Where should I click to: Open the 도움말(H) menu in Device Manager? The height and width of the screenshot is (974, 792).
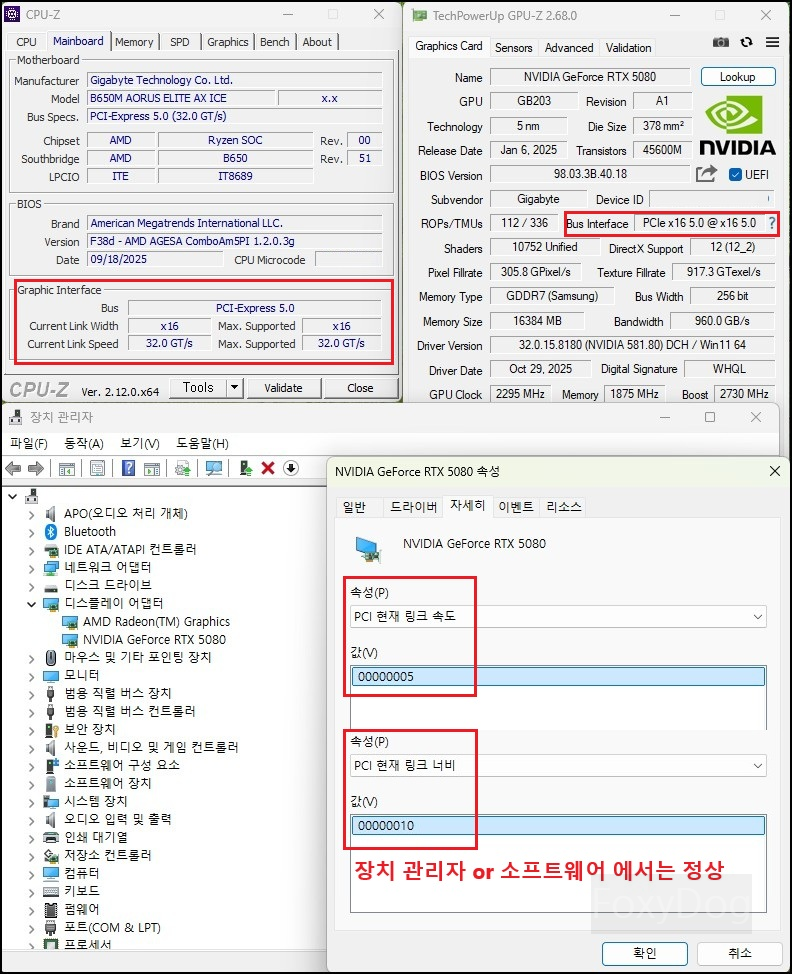click(x=202, y=444)
